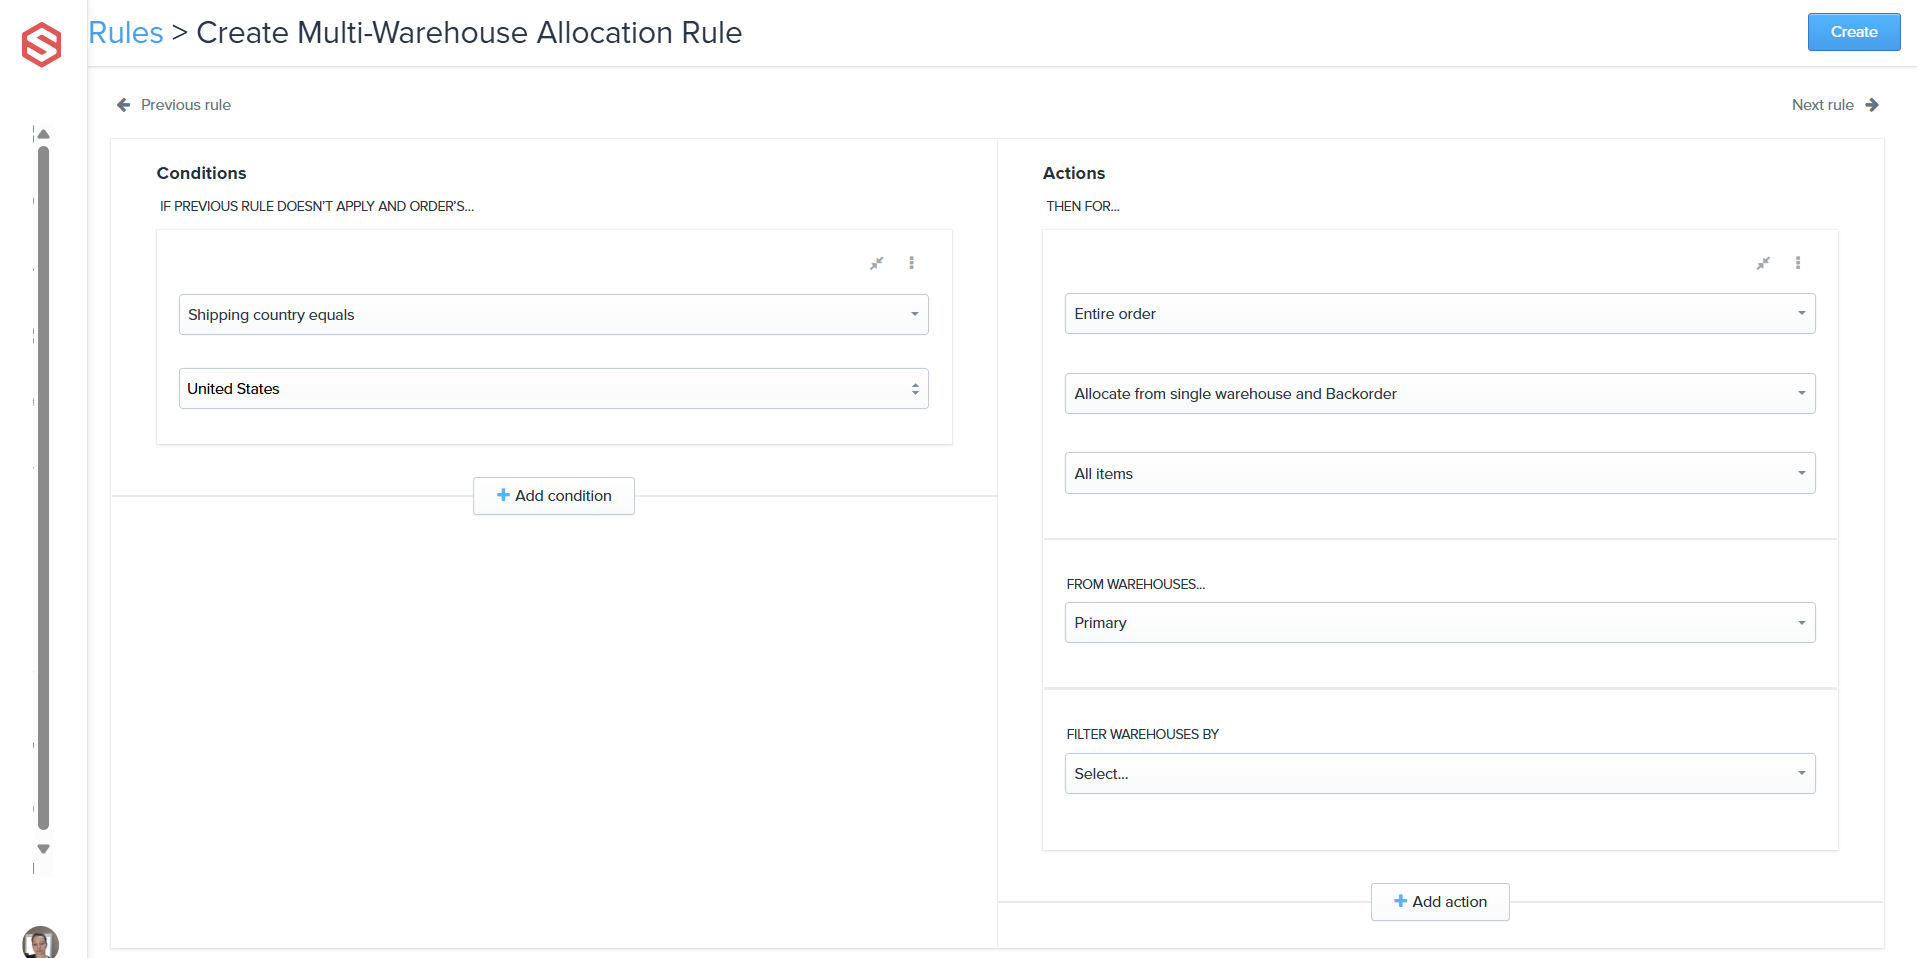Click the Next rule right arrow
Screen dimensions: 1917x958
1871,105
